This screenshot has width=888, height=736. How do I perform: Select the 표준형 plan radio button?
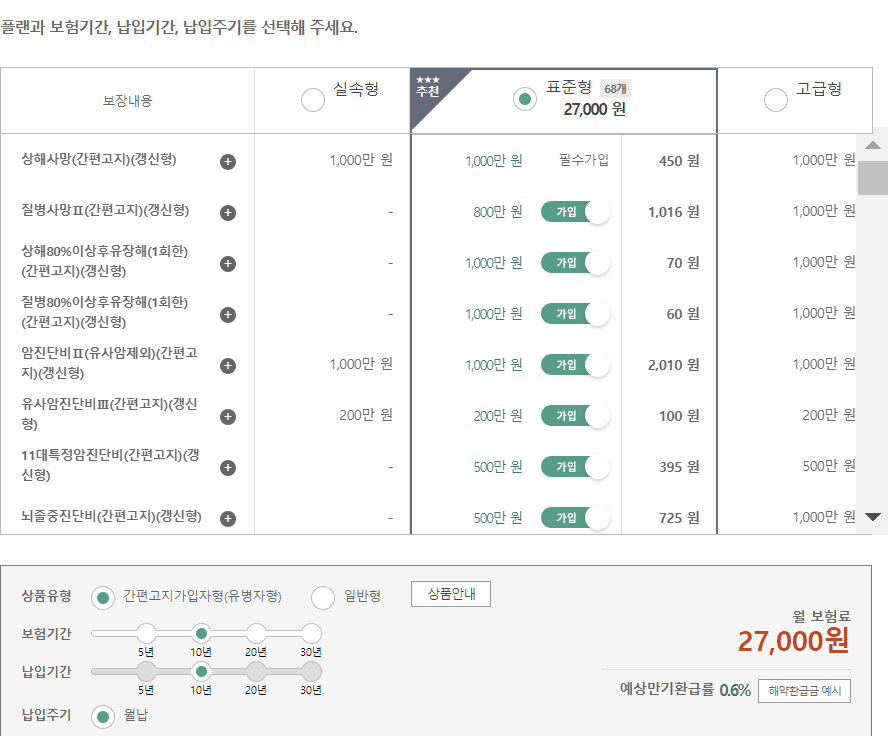524,99
